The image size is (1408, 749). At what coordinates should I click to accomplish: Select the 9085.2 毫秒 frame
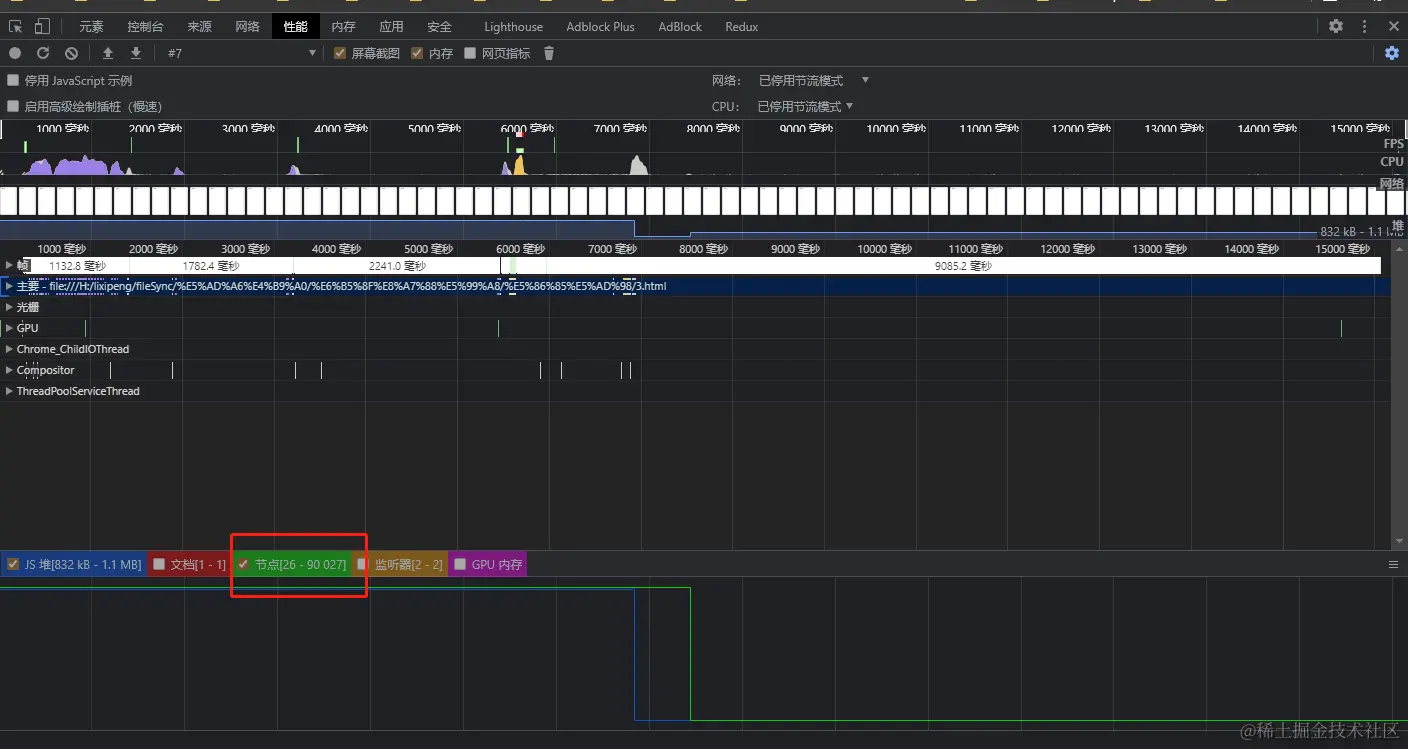[x=963, y=266]
